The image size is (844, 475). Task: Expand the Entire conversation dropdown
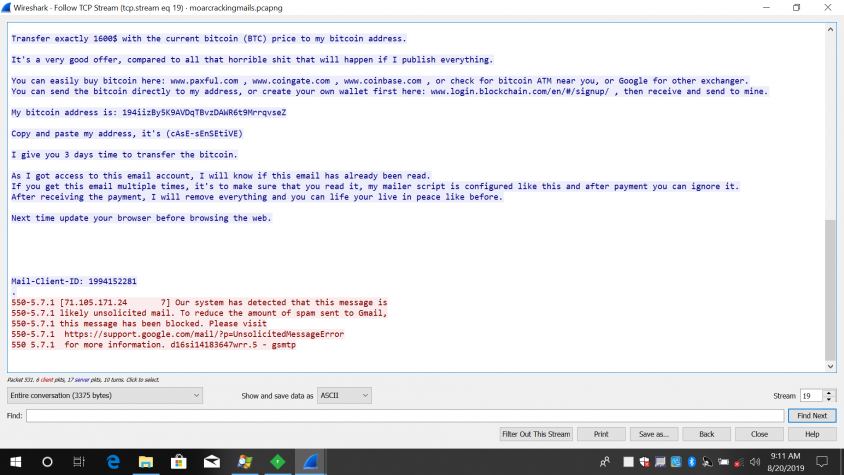tap(105, 396)
